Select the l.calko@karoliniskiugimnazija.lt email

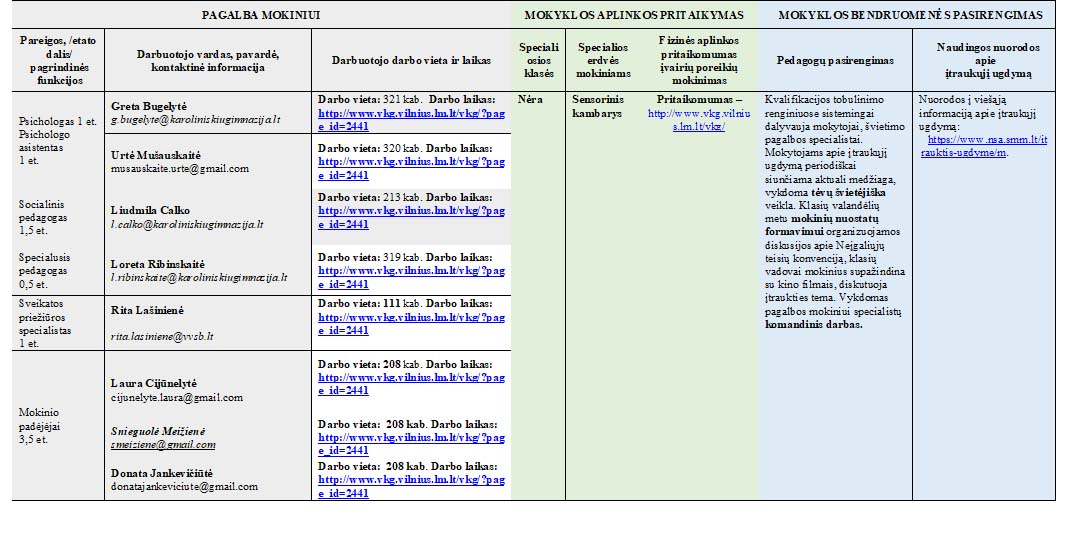[186, 225]
